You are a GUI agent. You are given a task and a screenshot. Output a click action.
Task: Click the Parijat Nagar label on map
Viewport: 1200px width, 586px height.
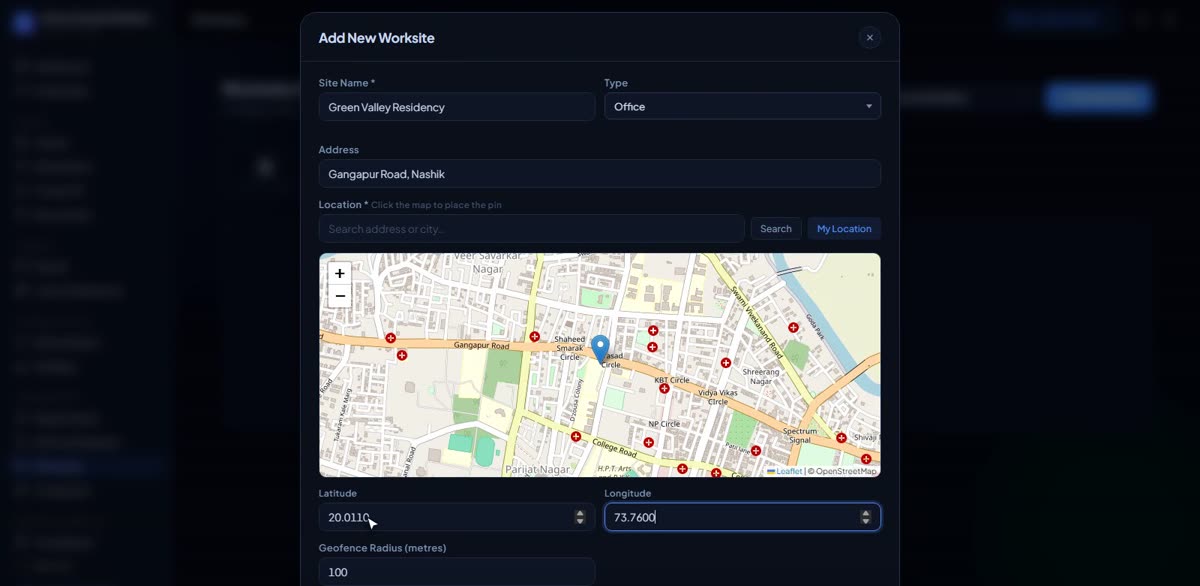(x=537, y=469)
